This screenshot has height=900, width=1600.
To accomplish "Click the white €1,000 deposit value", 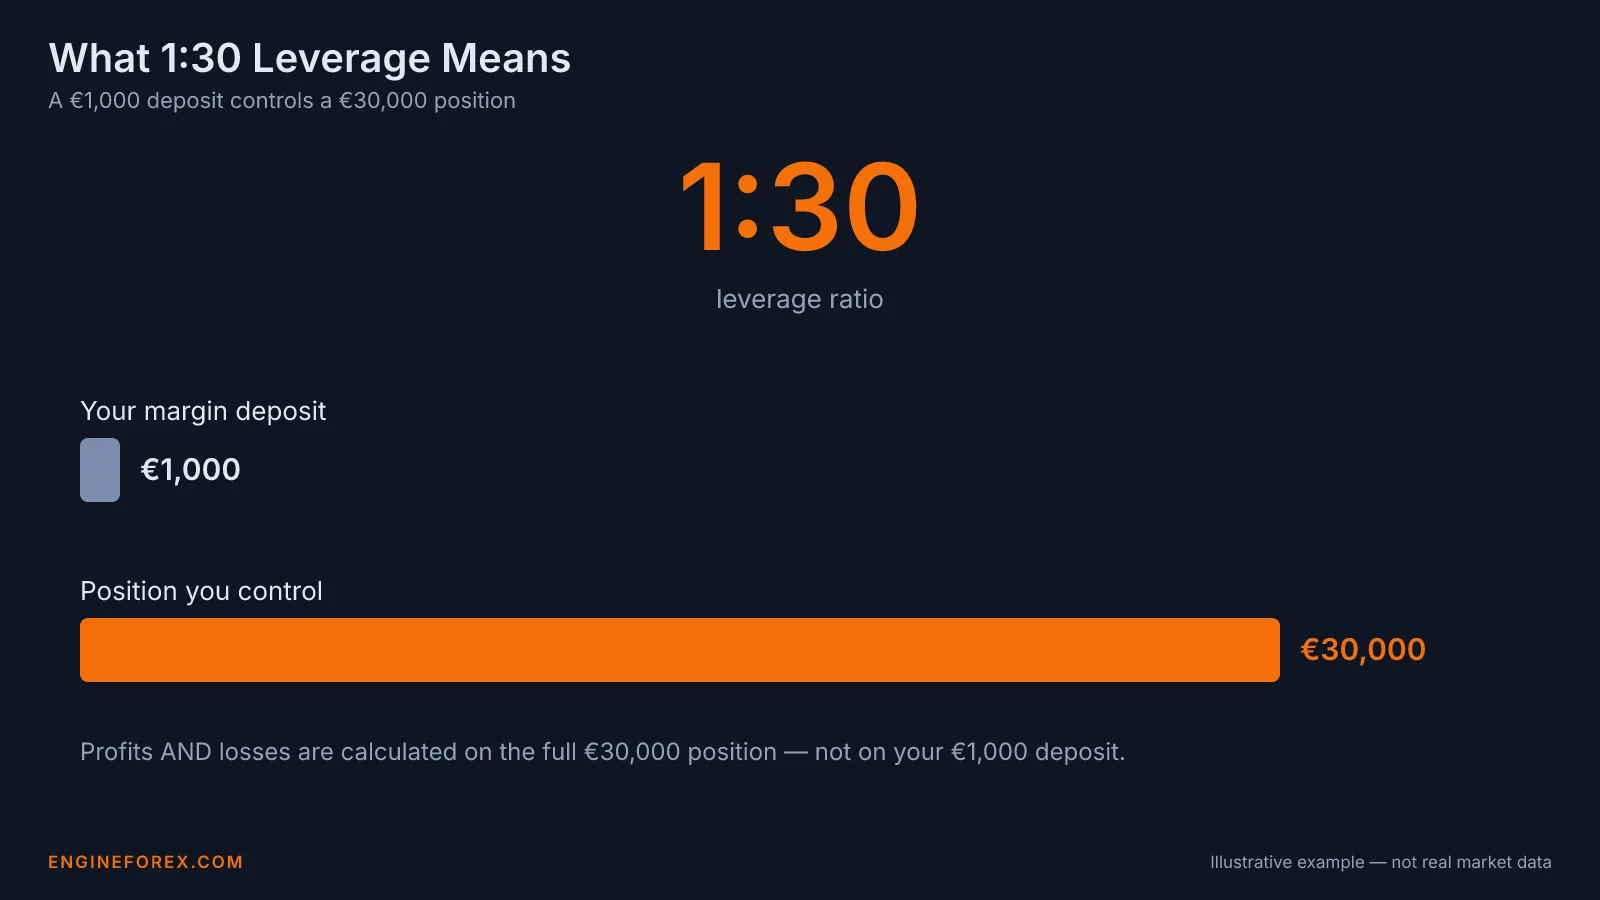I will pos(191,470).
